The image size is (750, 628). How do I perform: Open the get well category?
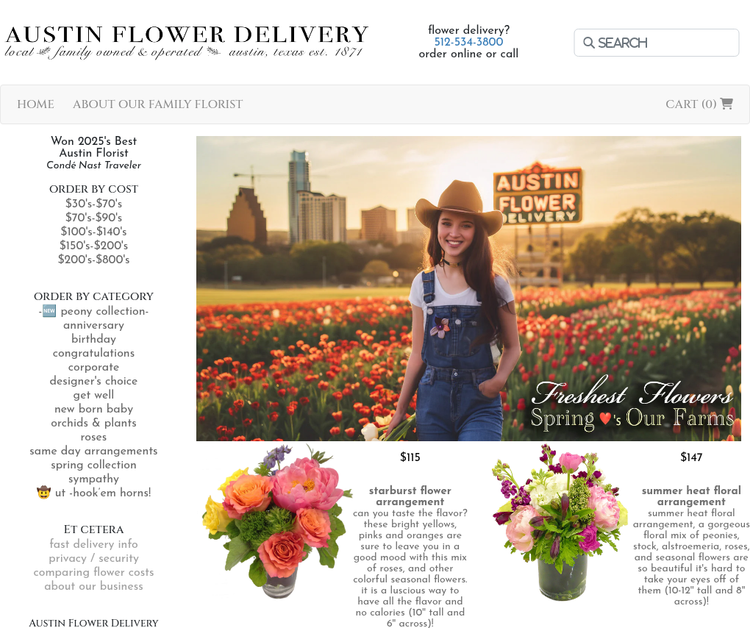tap(94, 395)
